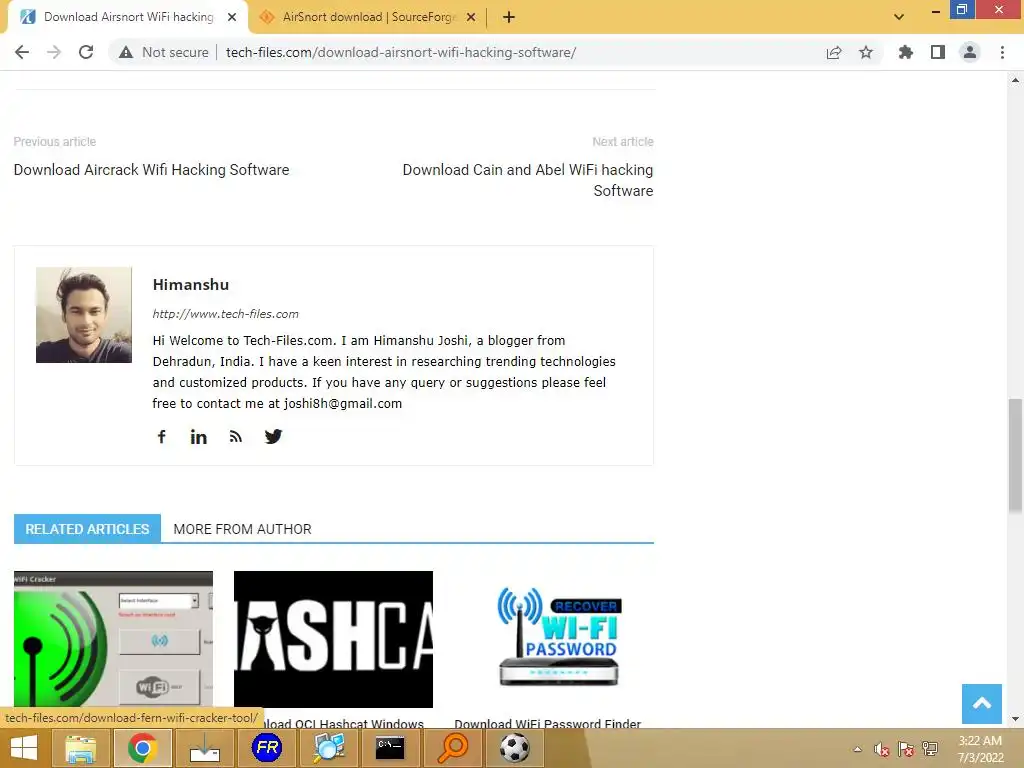Open the orange magnifier search app
The image size is (1024, 768).
click(x=453, y=748)
